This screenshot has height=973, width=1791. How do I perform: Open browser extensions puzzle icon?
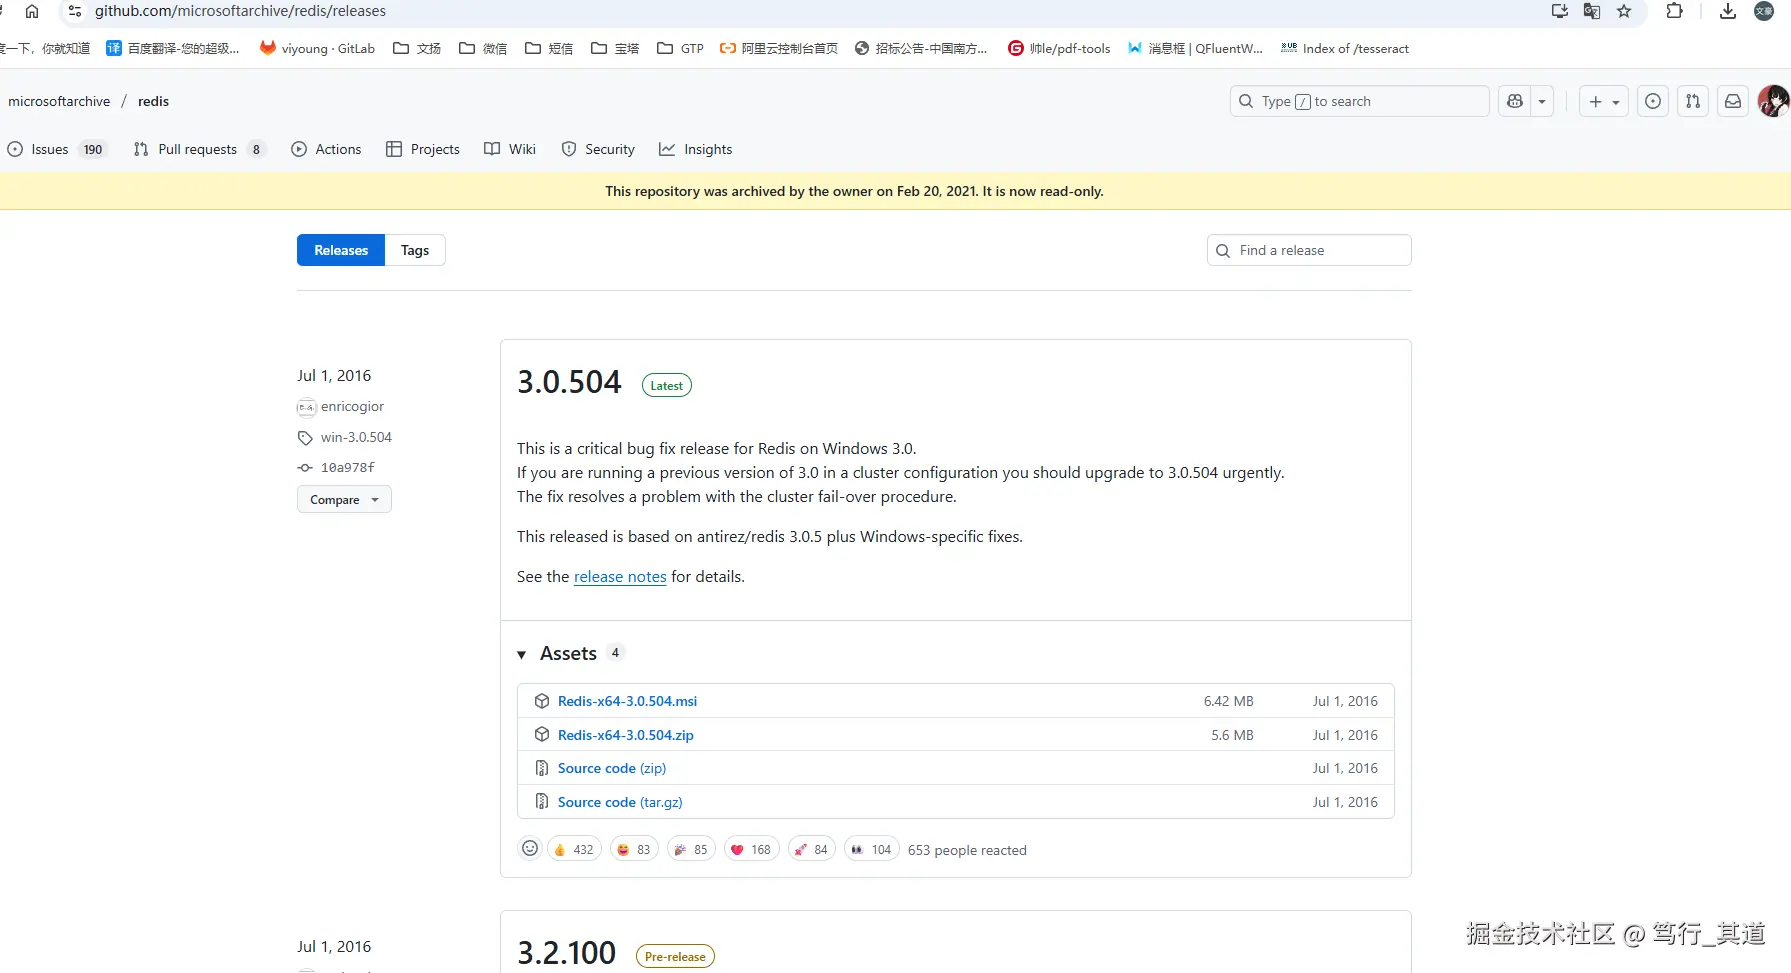click(1675, 11)
